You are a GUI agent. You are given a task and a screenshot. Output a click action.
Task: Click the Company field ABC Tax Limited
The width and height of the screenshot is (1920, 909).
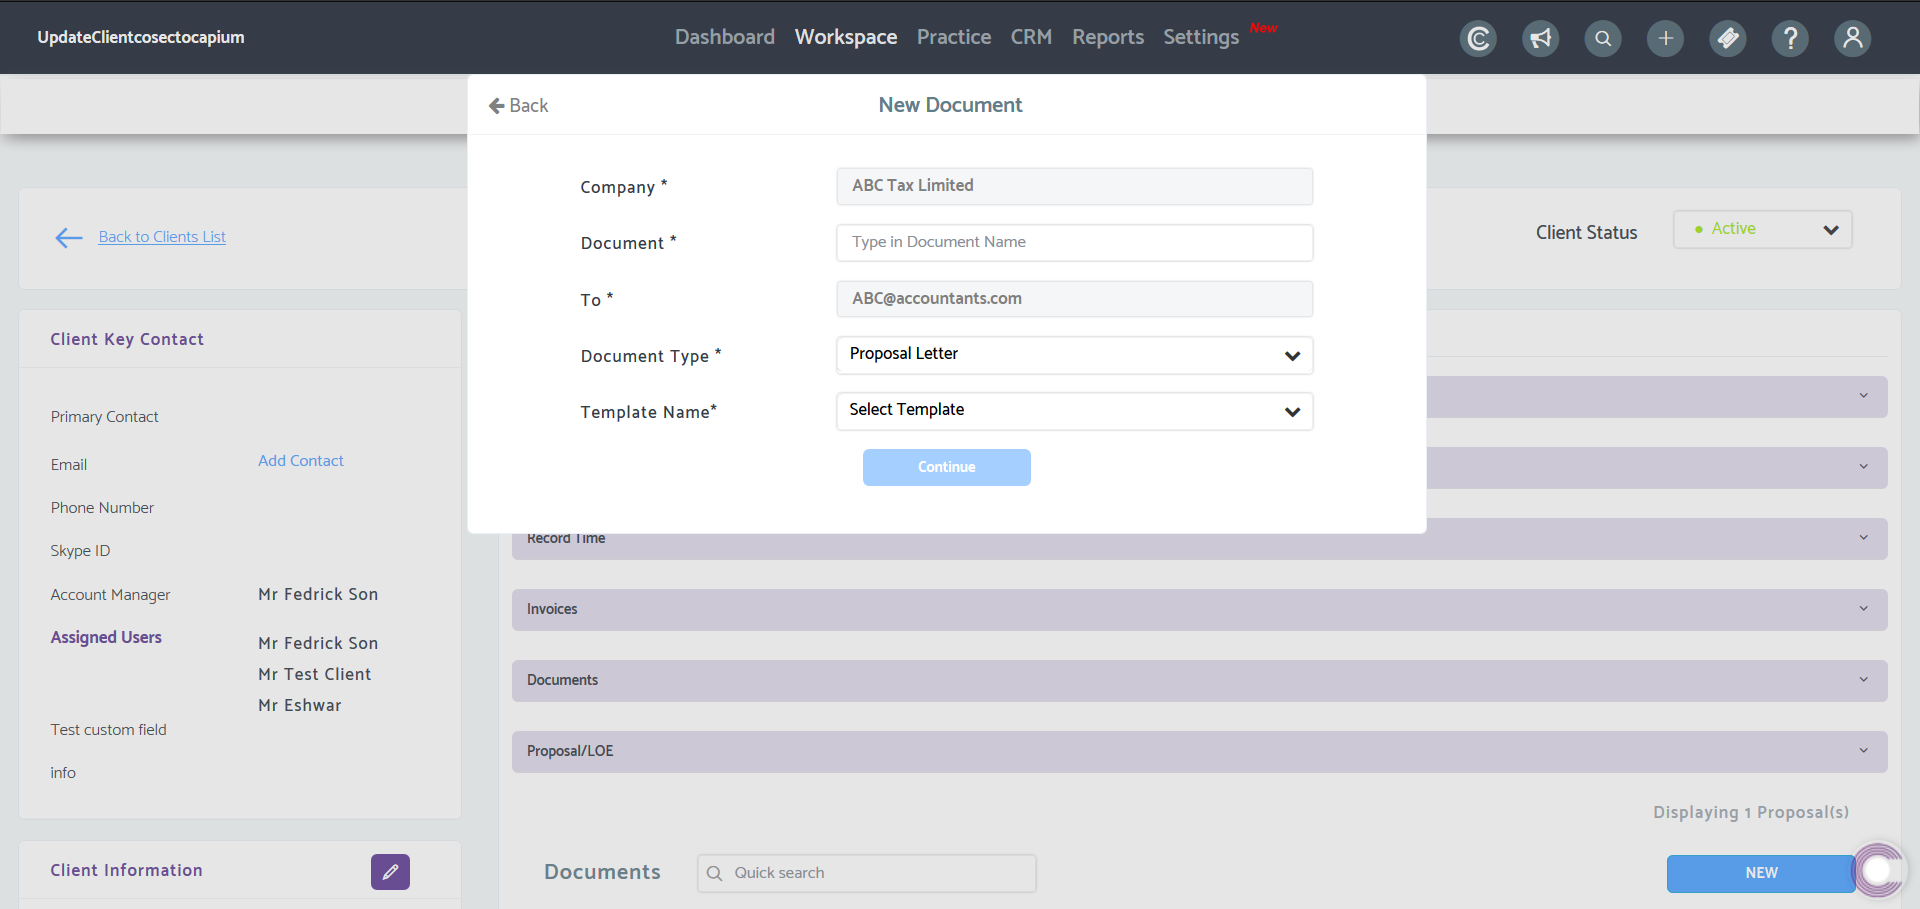(1074, 187)
